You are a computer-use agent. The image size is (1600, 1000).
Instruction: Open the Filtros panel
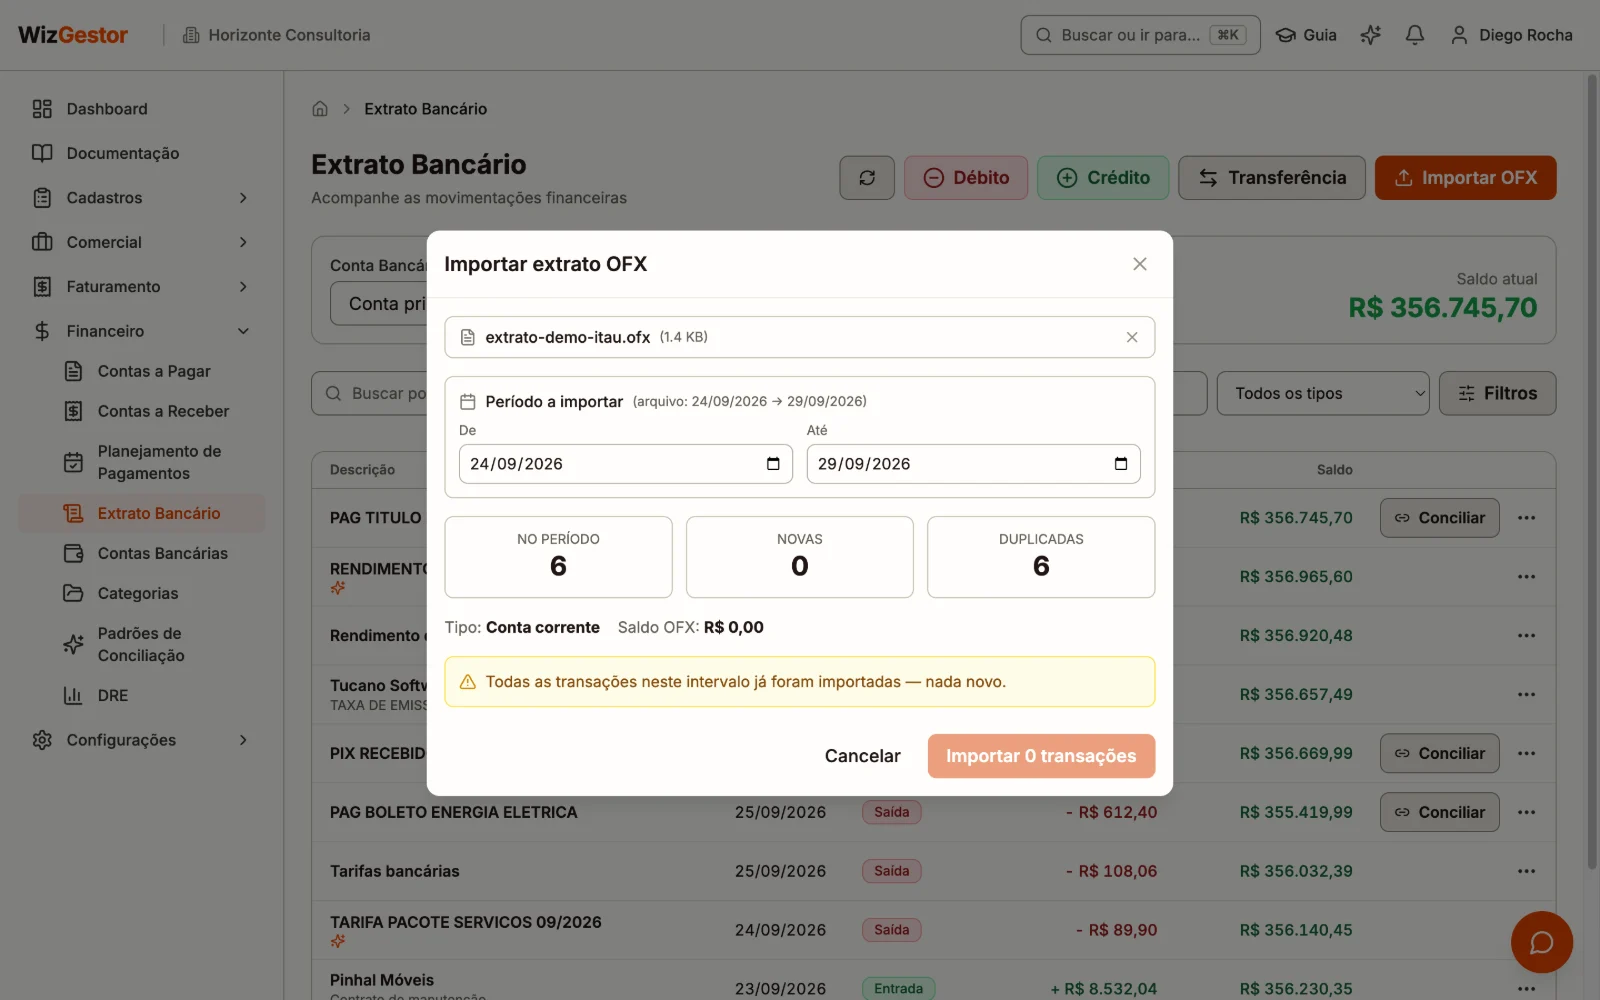1498,394
